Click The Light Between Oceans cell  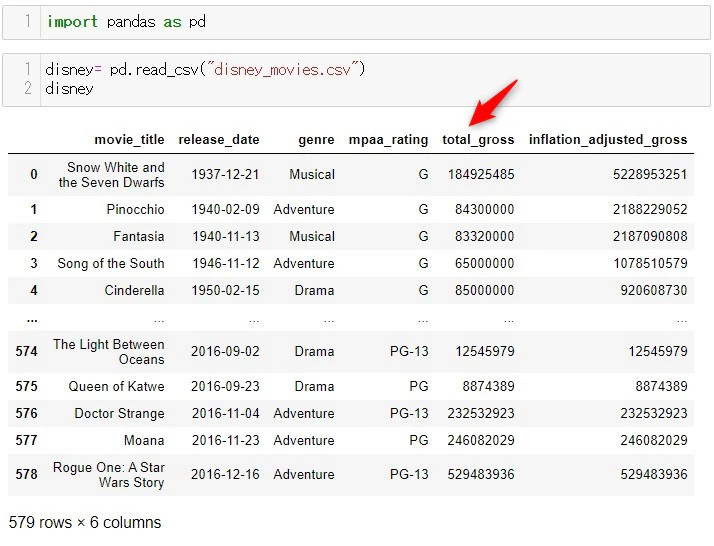point(109,352)
